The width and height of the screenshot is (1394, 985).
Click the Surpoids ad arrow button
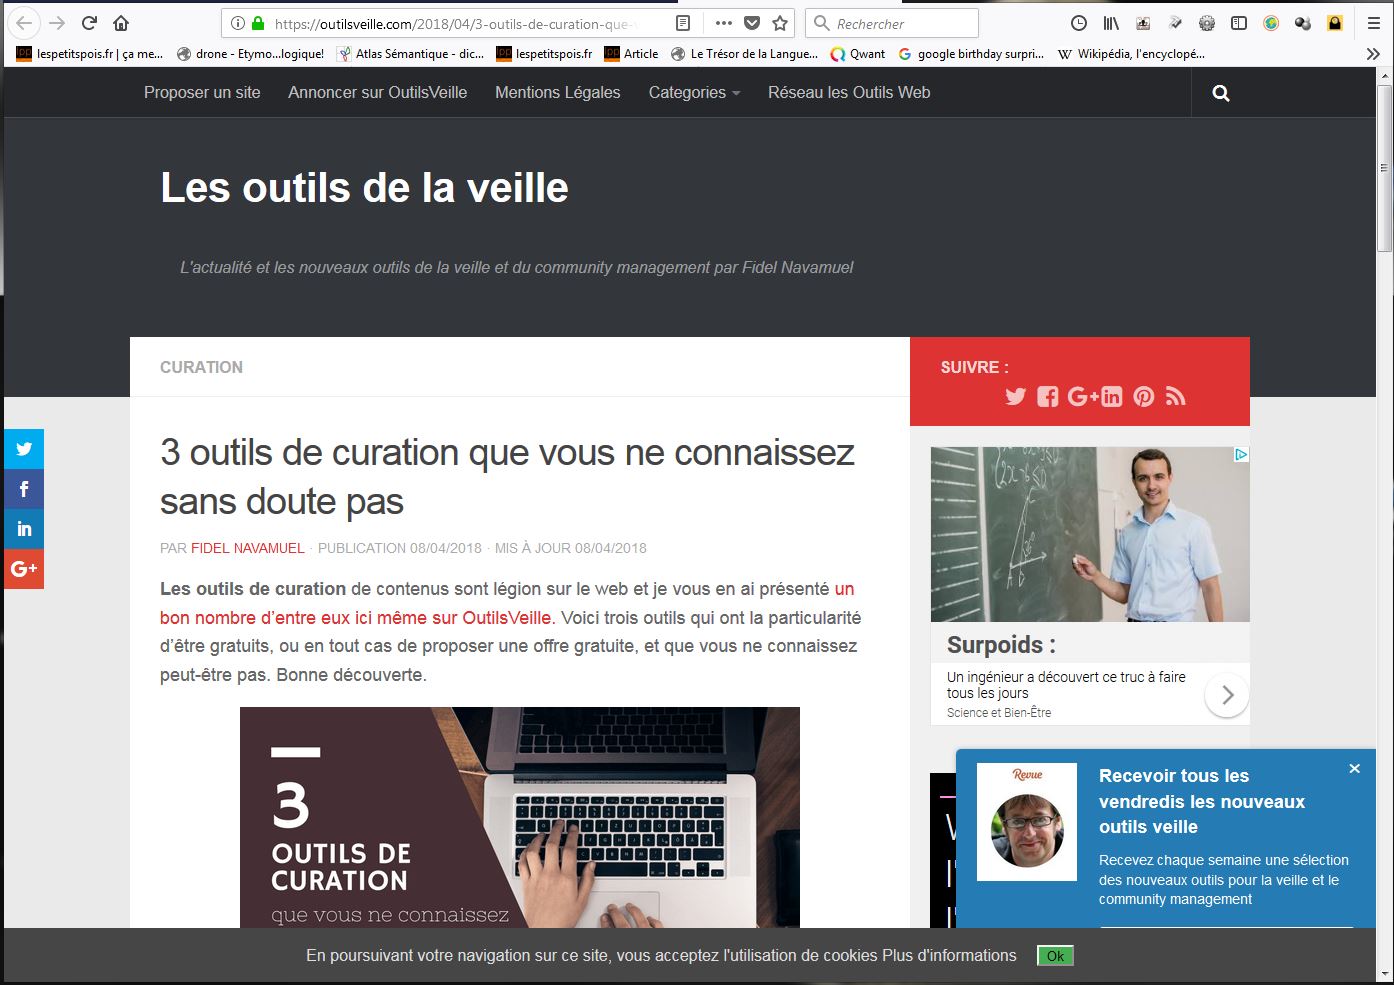(x=1227, y=695)
